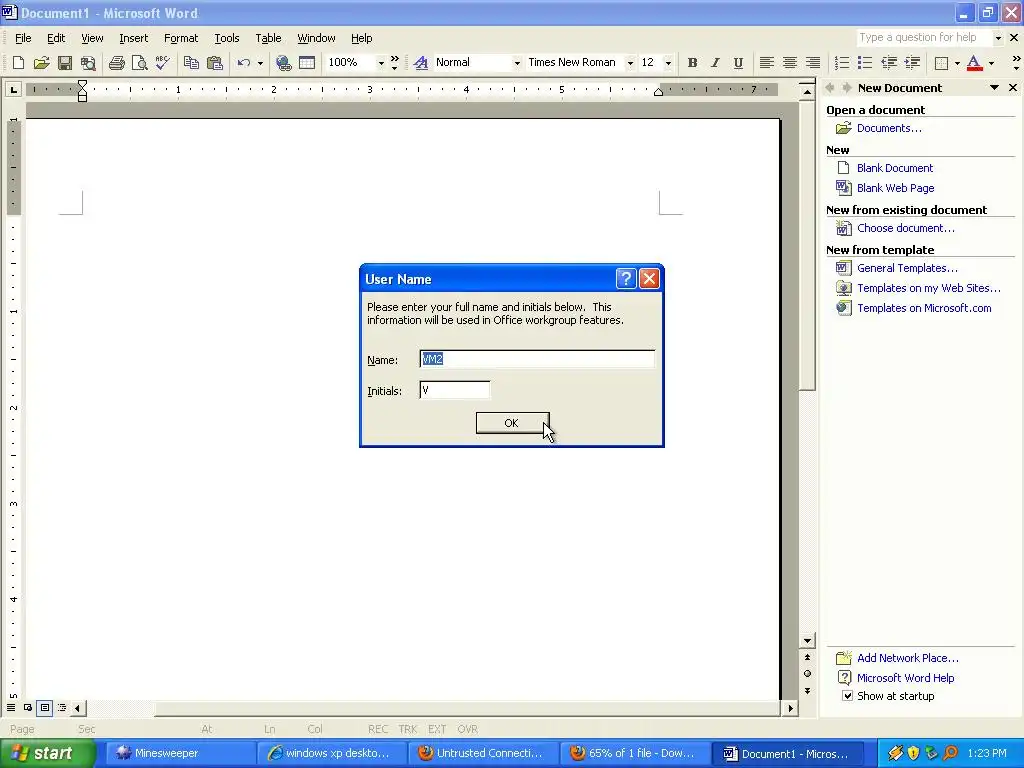Print the document using the printer icon
1024x768 pixels.
(116, 63)
